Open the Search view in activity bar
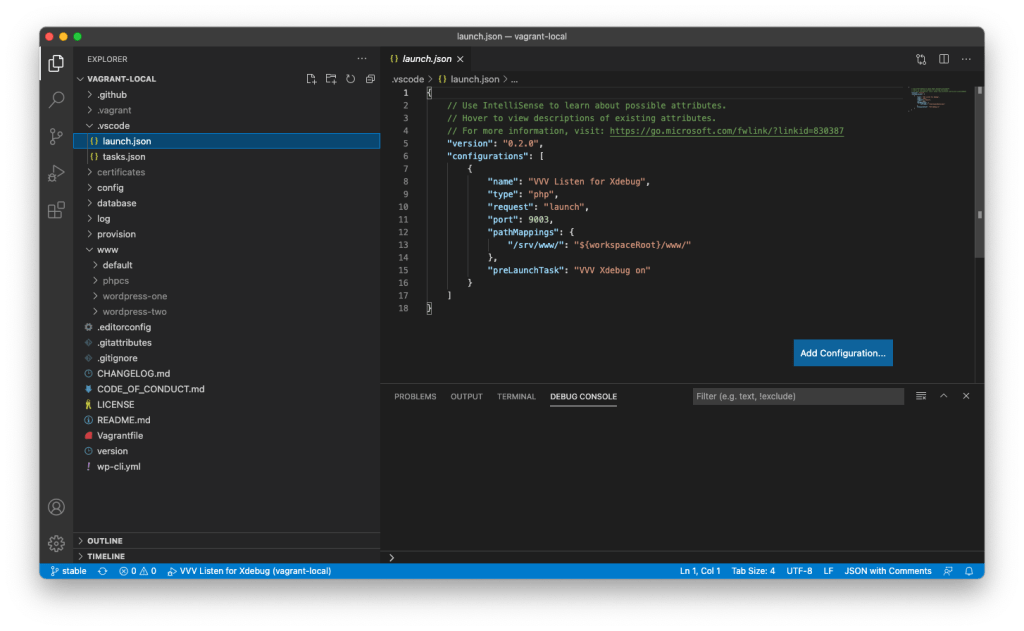1024x631 pixels. click(x=57, y=100)
